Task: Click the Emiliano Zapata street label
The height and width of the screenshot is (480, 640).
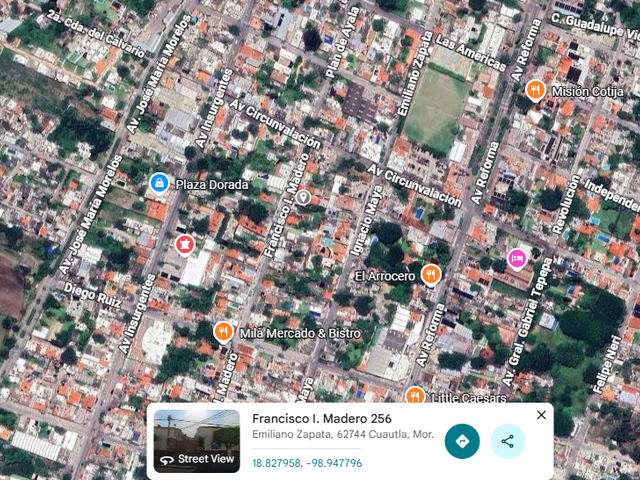Action: (416, 73)
